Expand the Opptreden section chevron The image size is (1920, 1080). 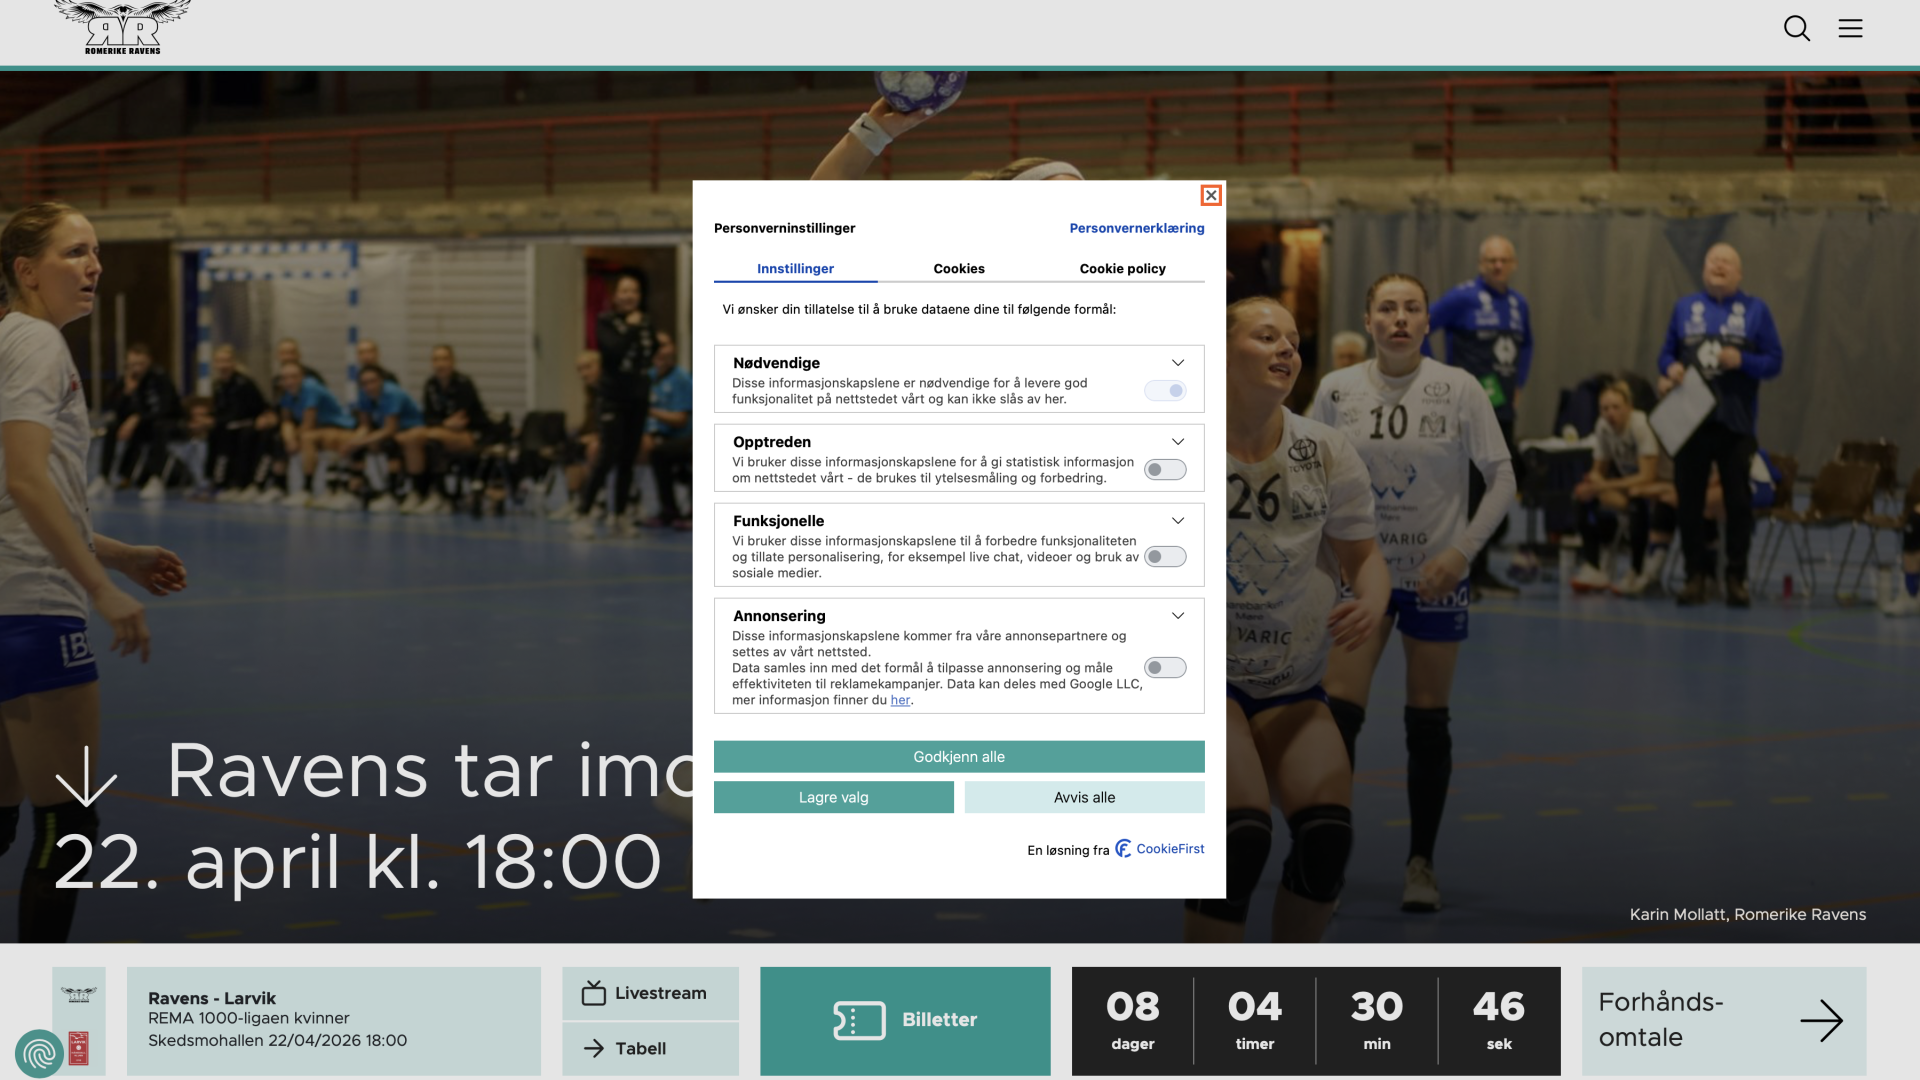pyautogui.click(x=1178, y=442)
